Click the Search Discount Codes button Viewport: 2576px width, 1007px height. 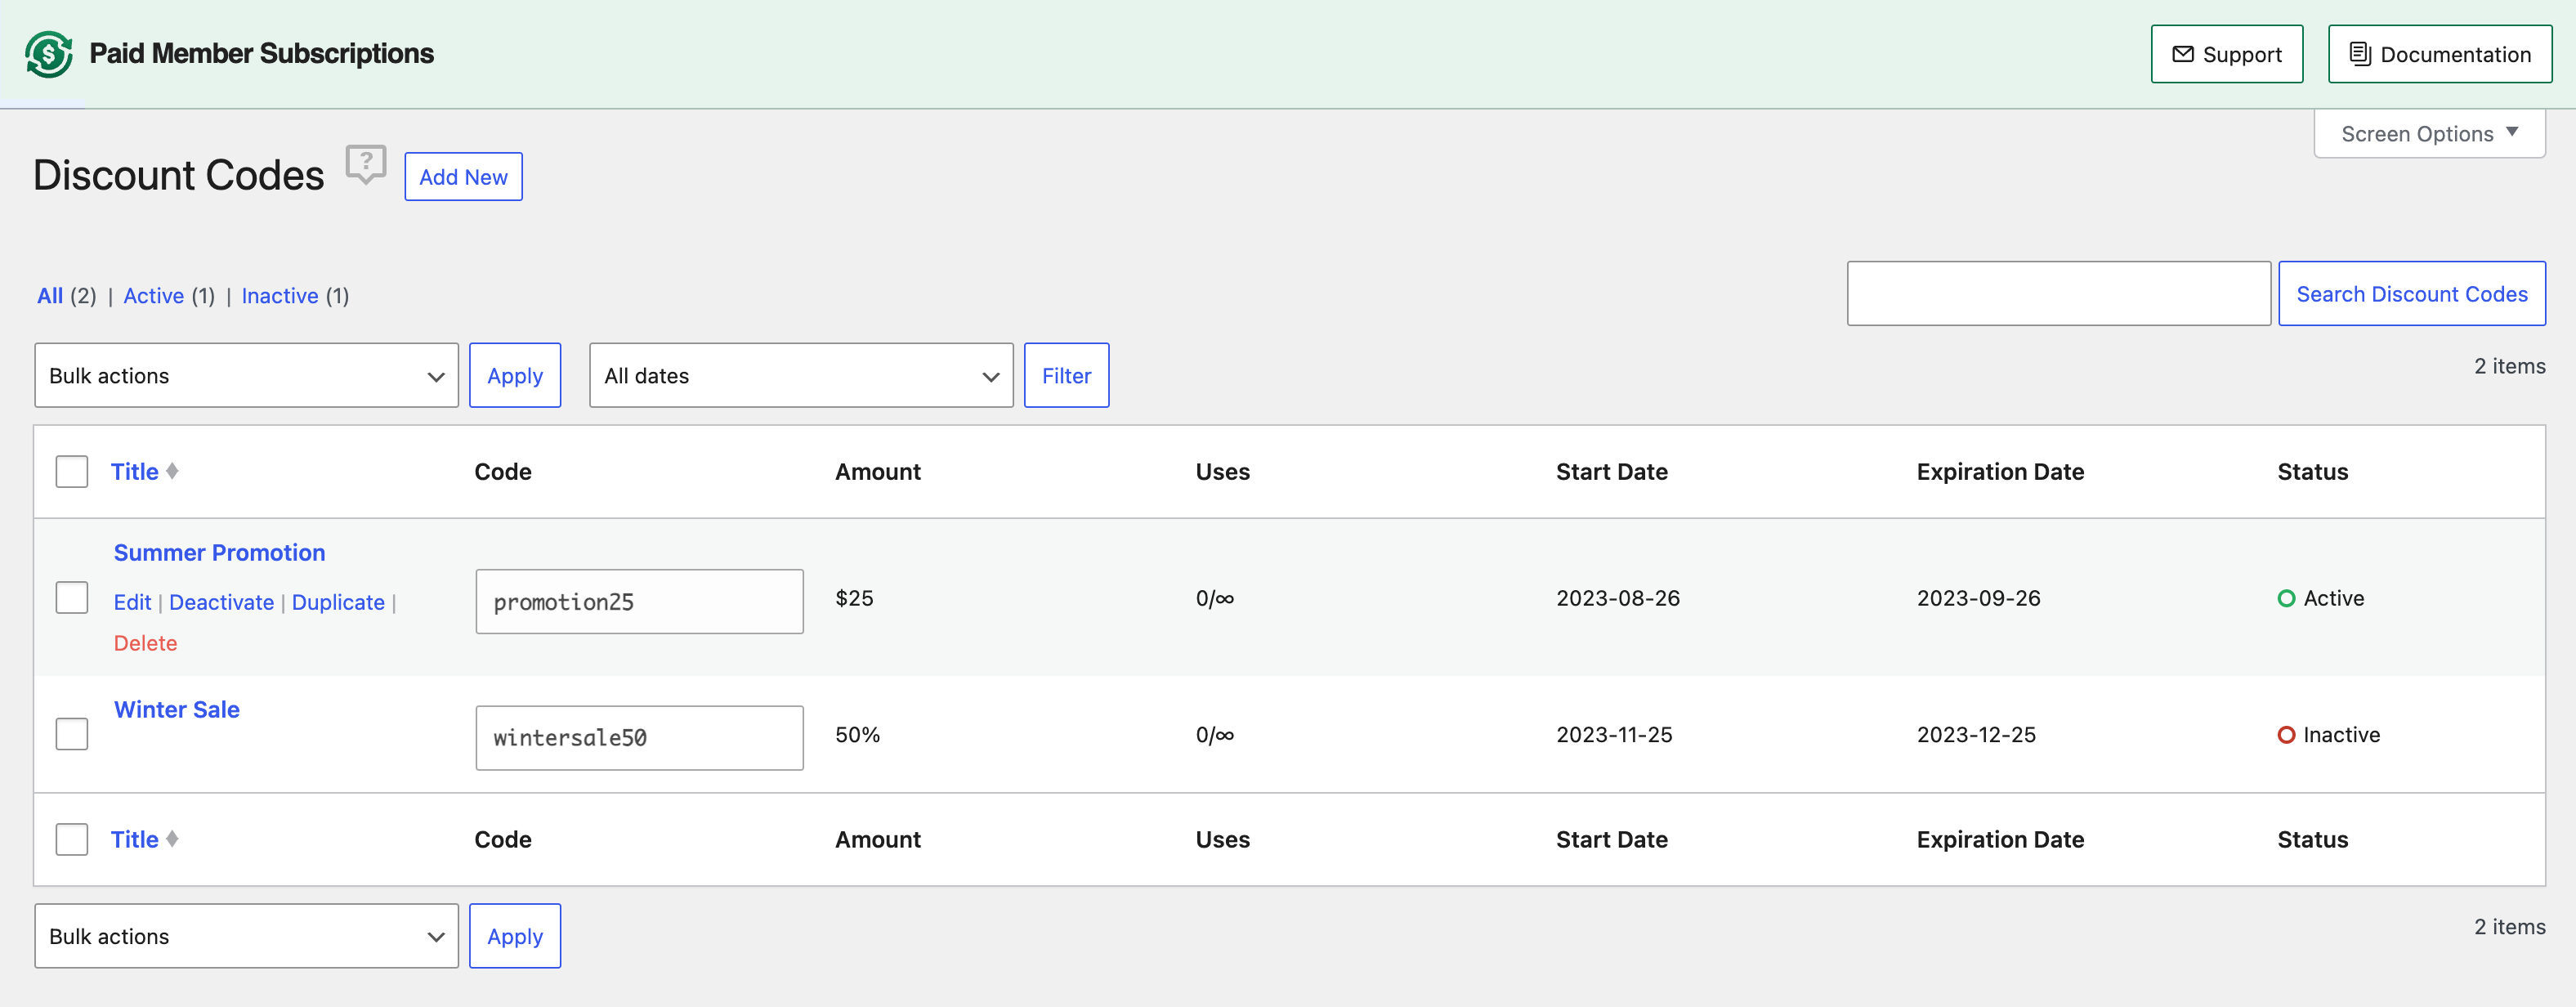[x=2412, y=294]
